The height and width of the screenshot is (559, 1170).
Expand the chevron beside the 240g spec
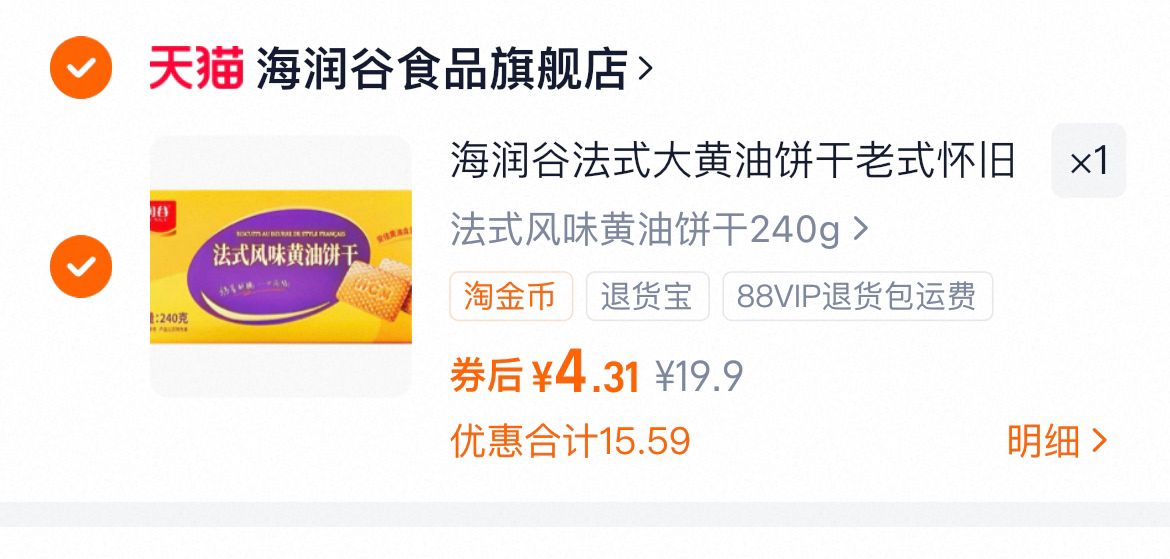(x=860, y=229)
